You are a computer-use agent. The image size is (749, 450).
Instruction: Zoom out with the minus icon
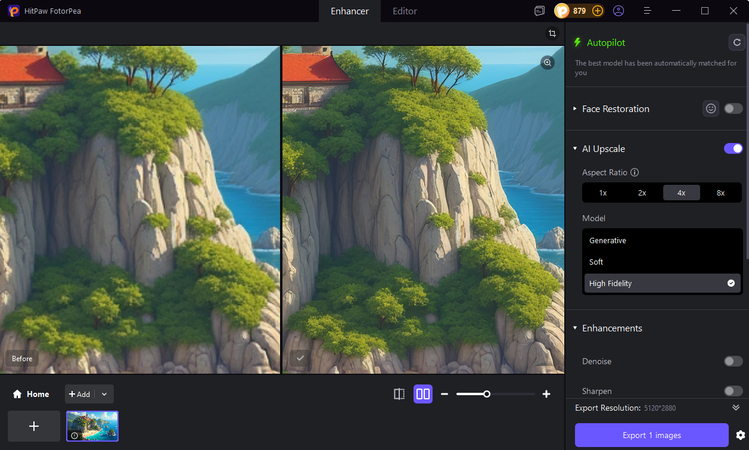(x=444, y=394)
